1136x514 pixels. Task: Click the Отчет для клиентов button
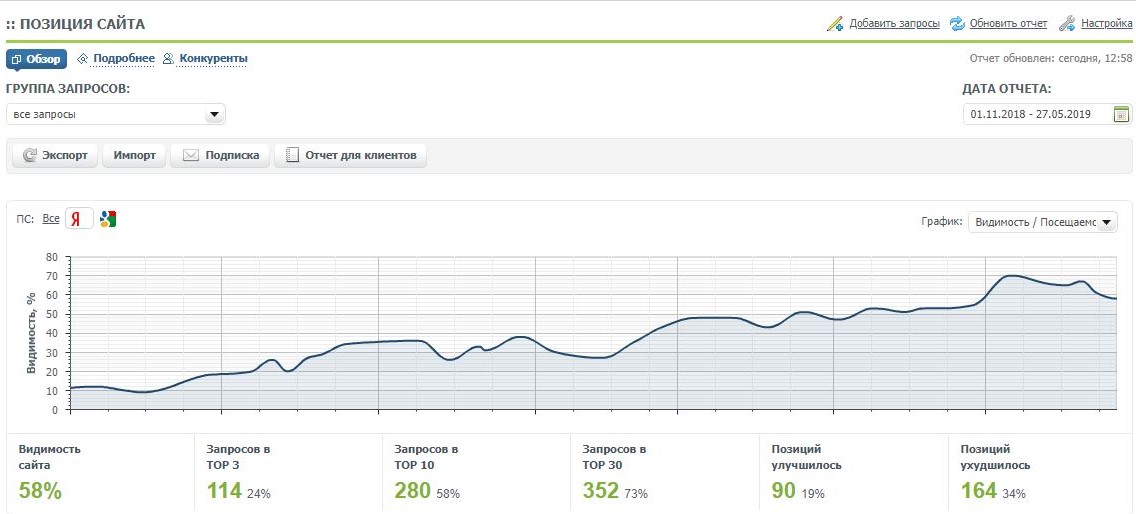351,155
